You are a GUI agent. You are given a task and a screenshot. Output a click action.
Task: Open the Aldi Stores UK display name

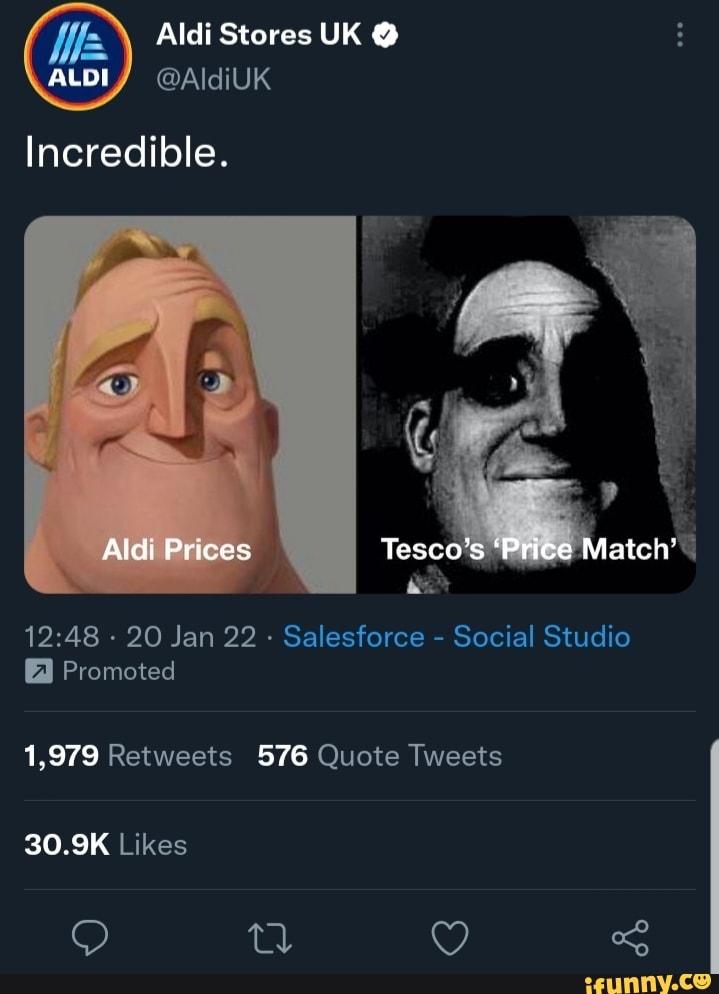pos(261,36)
